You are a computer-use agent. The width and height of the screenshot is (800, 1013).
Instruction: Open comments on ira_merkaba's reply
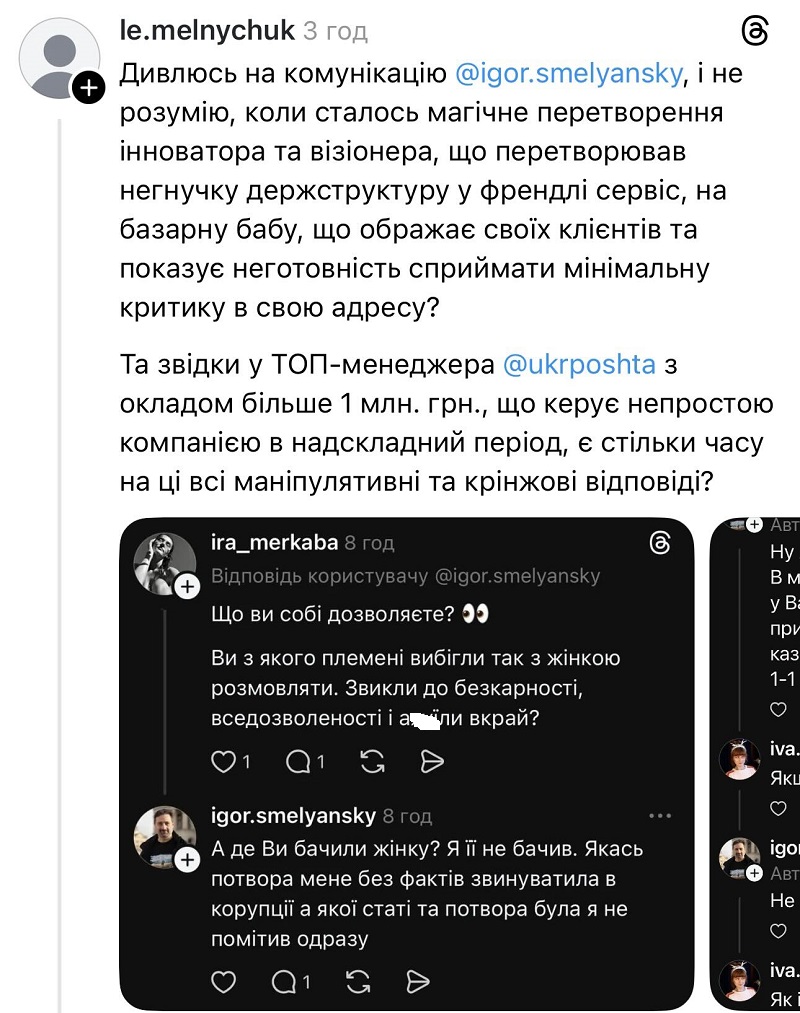tap(298, 762)
